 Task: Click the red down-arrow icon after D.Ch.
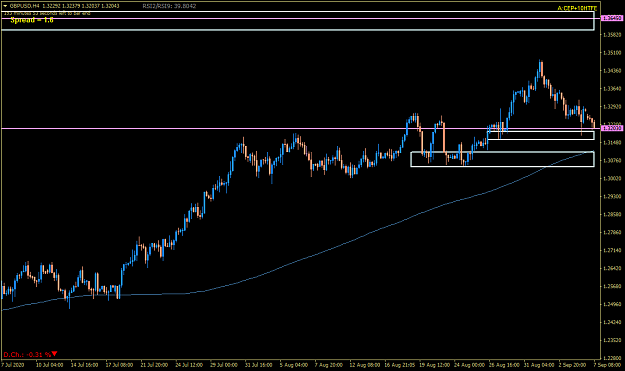(x=55, y=353)
